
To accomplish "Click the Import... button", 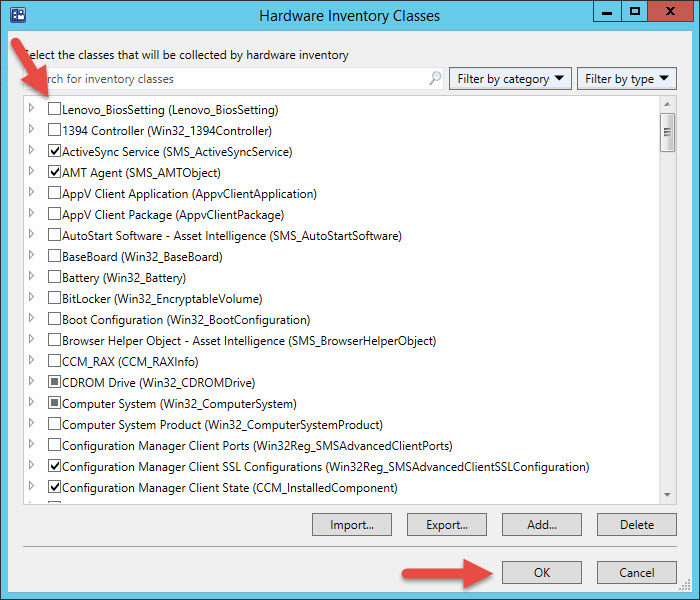I will pos(351,524).
